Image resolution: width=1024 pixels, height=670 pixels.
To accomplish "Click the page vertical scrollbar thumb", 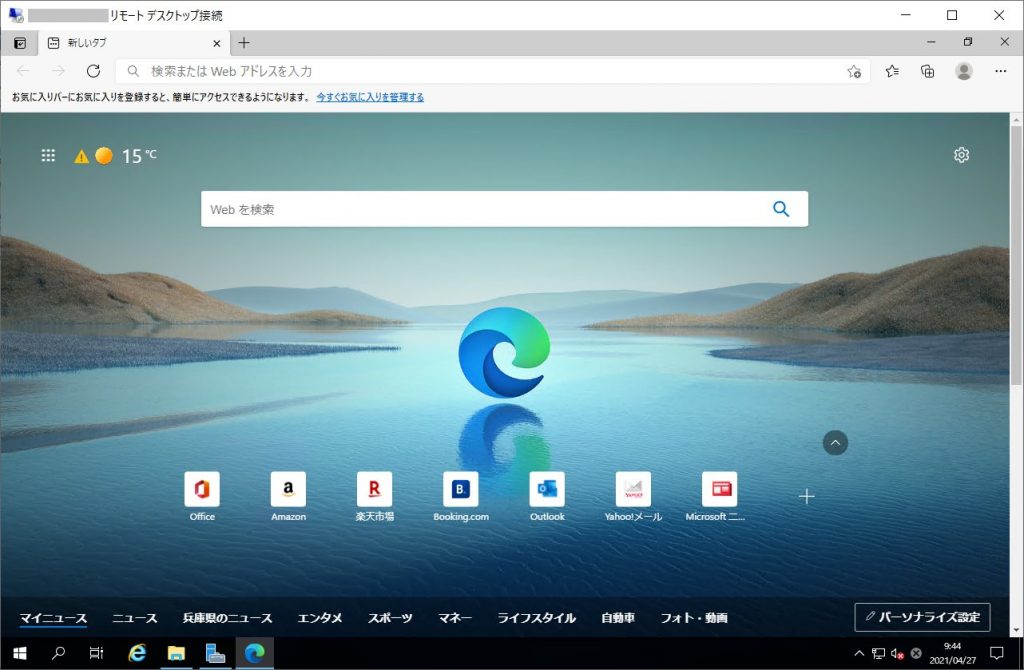I will click(1016, 255).
